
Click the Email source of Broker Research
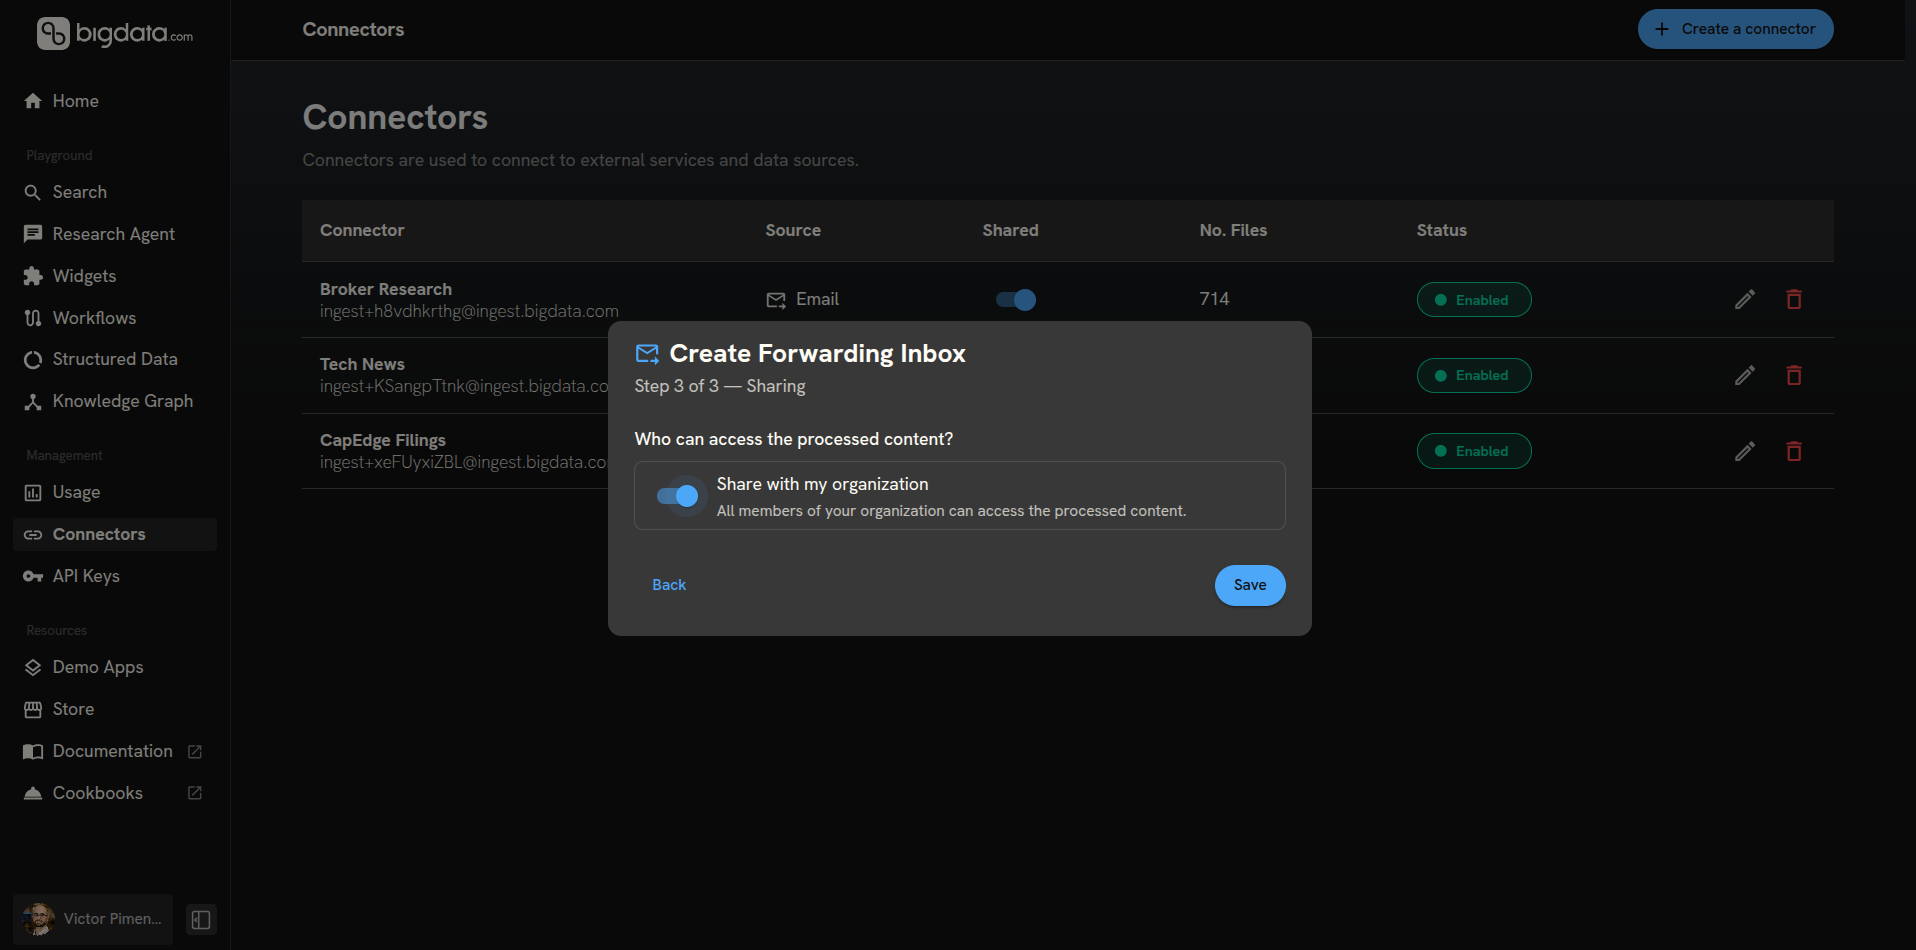(x=802, y=299)
